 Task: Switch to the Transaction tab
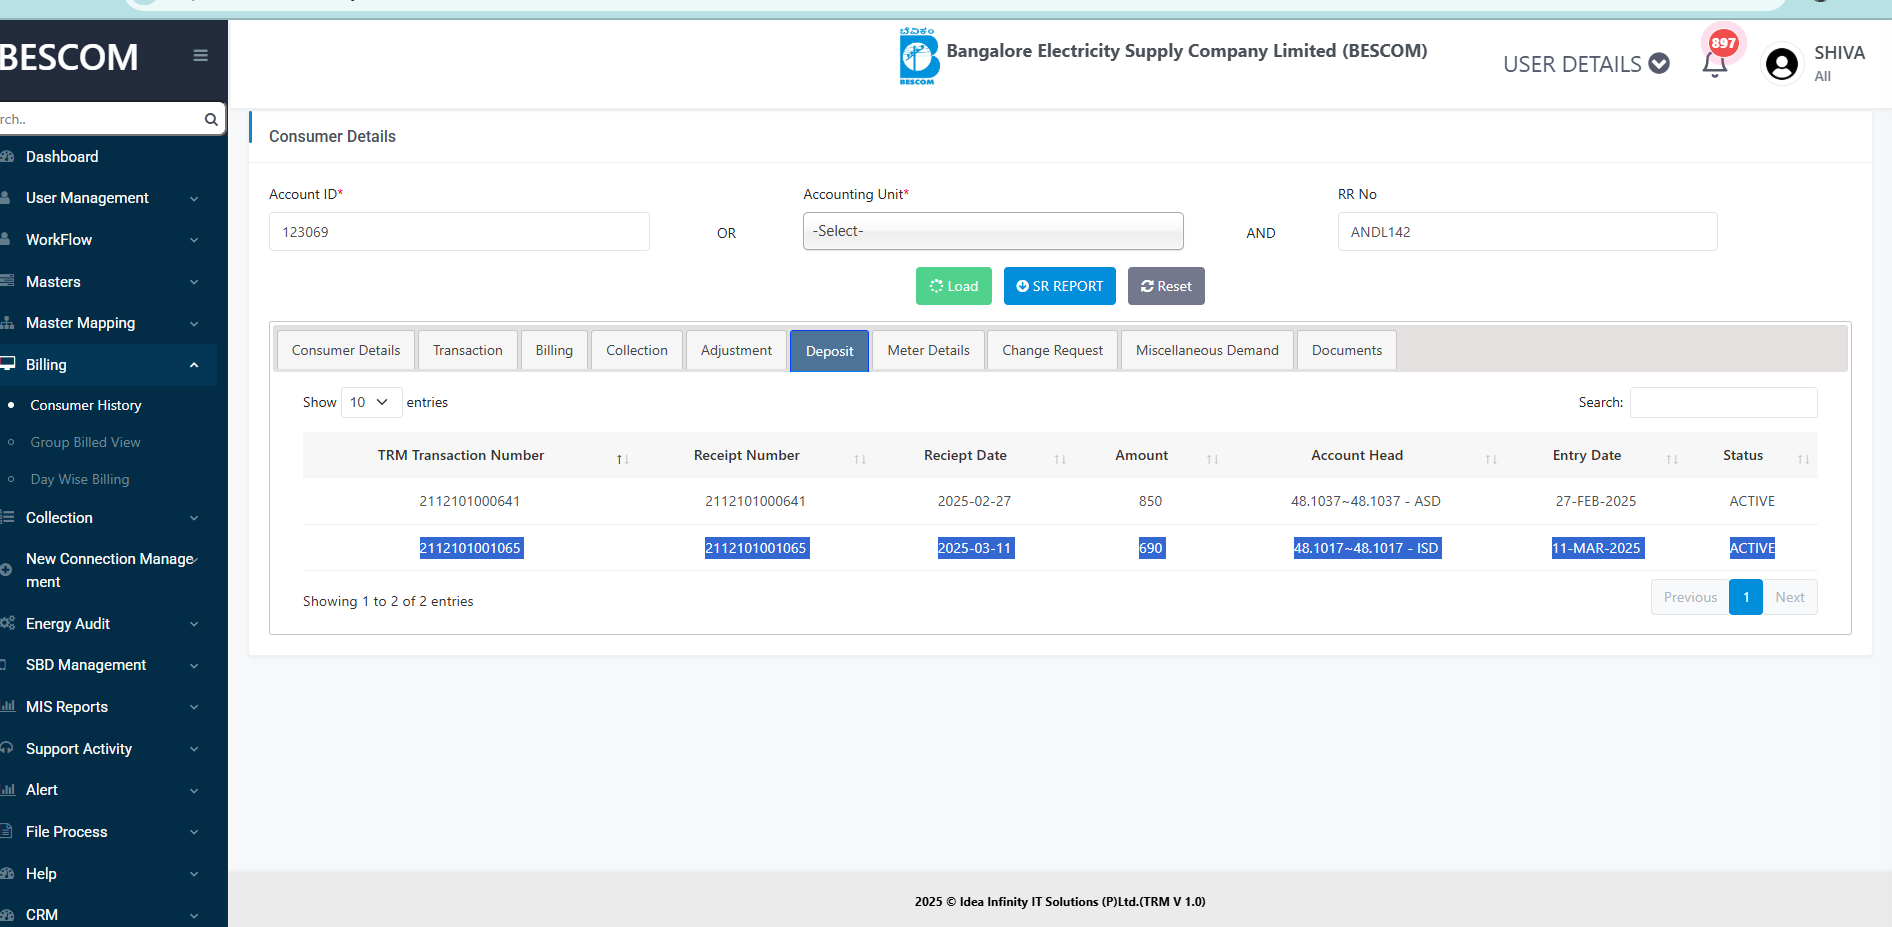click(x=468, y=350)
